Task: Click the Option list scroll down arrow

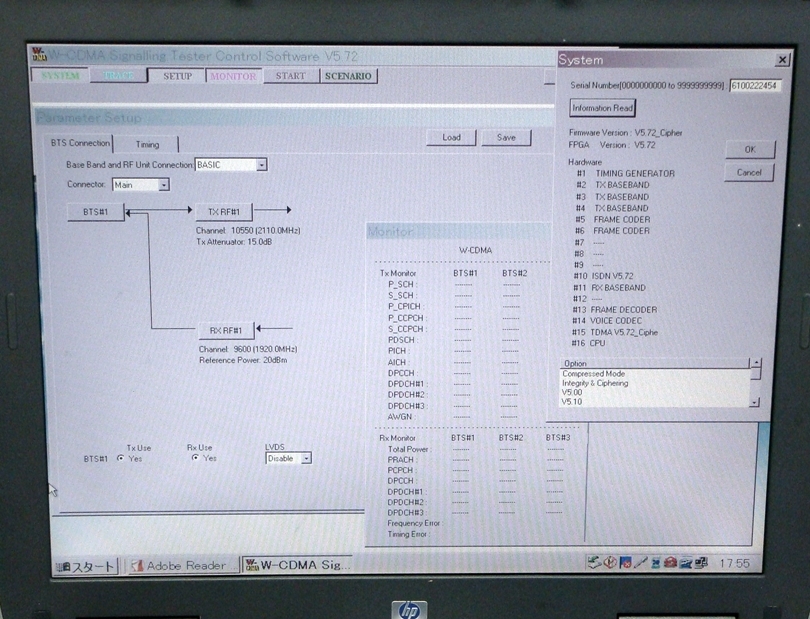Action: tap(755, 402)
